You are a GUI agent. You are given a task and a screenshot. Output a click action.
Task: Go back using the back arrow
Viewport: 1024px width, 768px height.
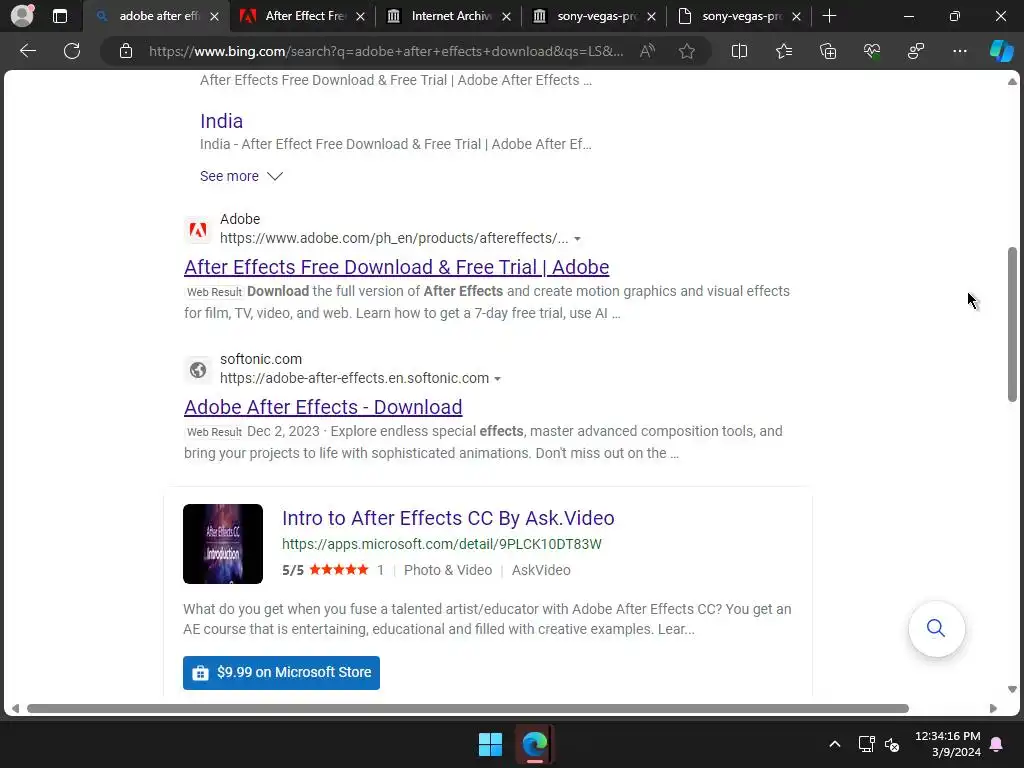28,51
